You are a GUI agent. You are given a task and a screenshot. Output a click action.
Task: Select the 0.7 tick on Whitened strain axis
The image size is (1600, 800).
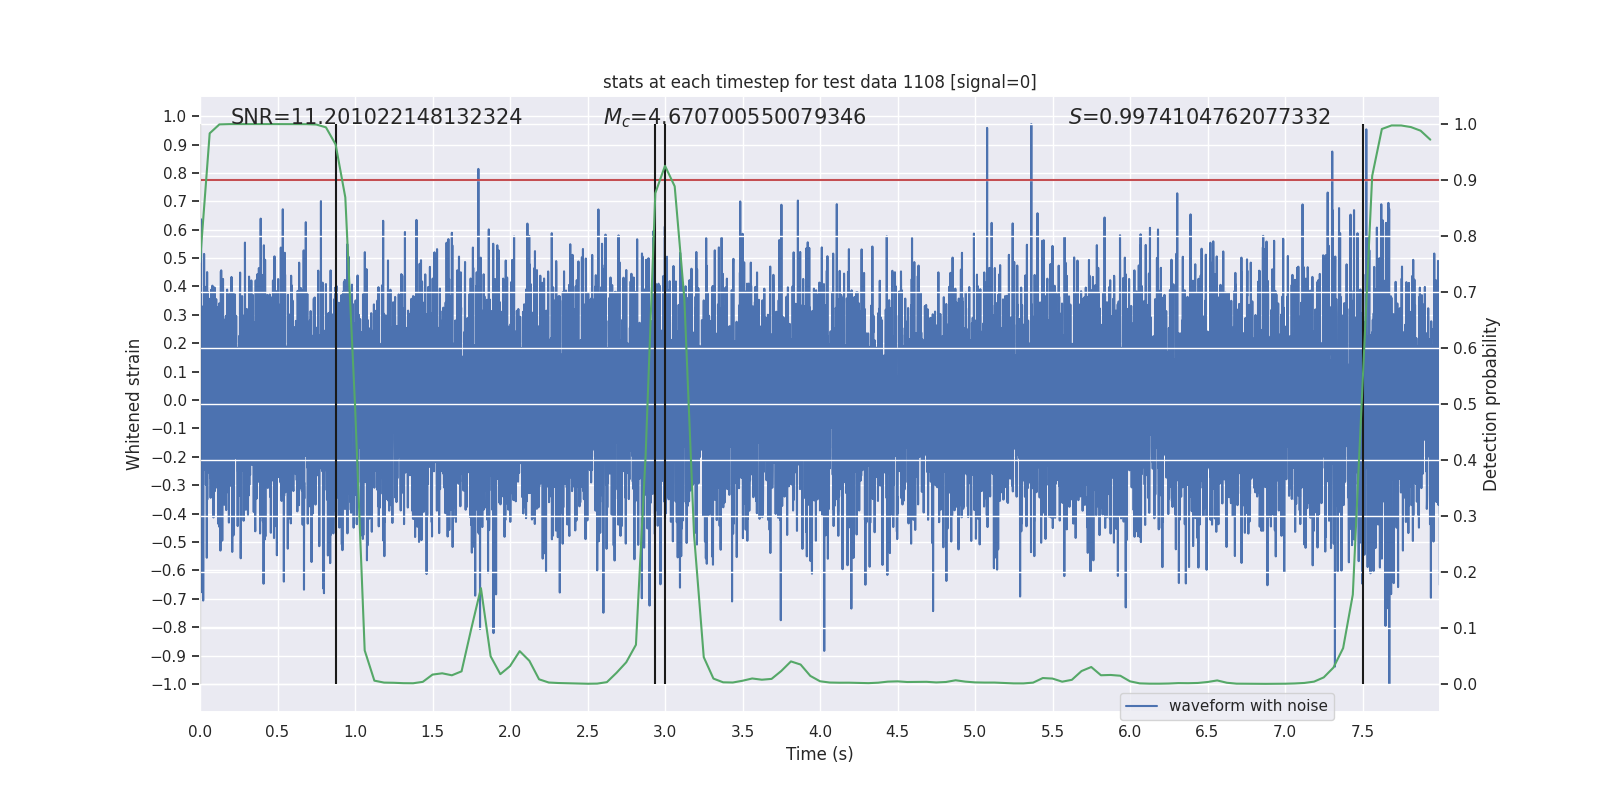[175, 202]
